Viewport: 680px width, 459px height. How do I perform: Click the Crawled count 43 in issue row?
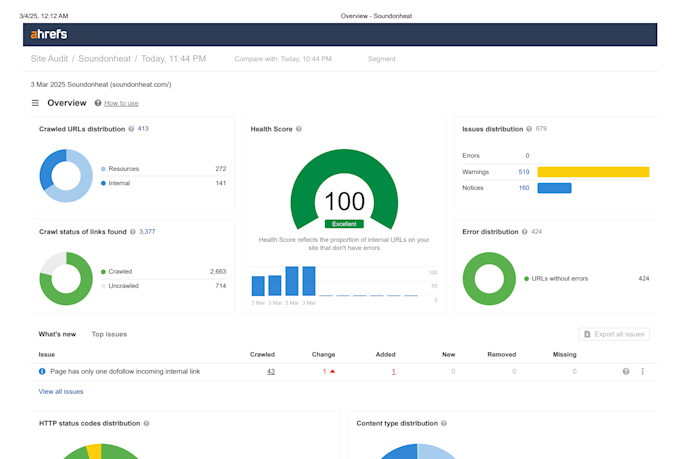[x=271, y=371]
